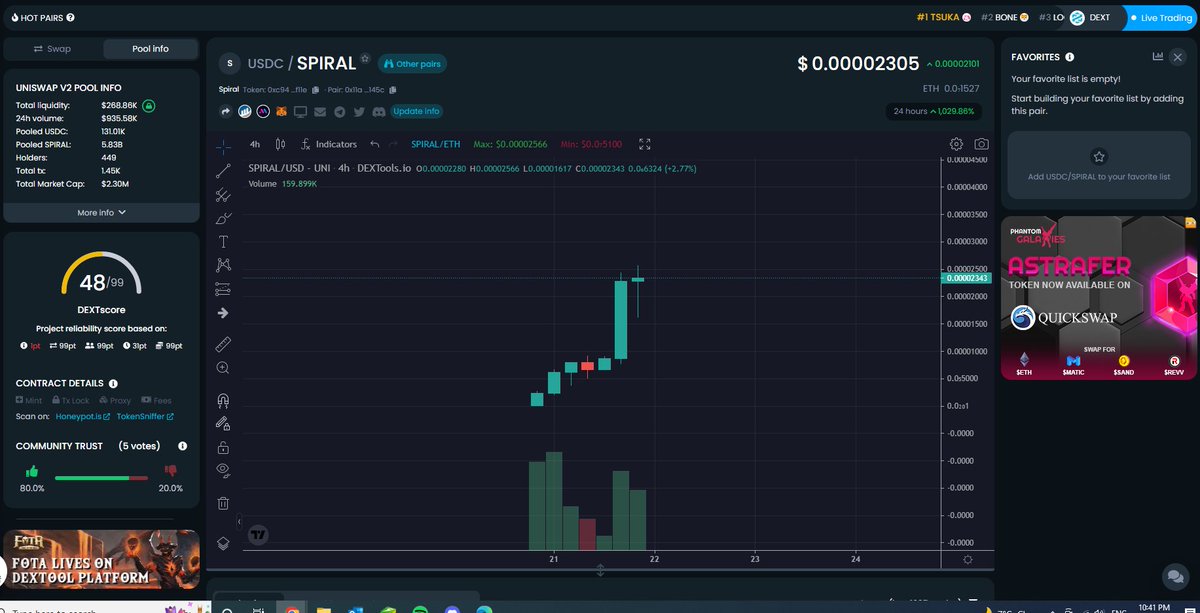Image resolution: width=1200 pixels, height=613 pixels.
Task: Collapse the drawing toolbar side arrow
Action: point(239,521)
